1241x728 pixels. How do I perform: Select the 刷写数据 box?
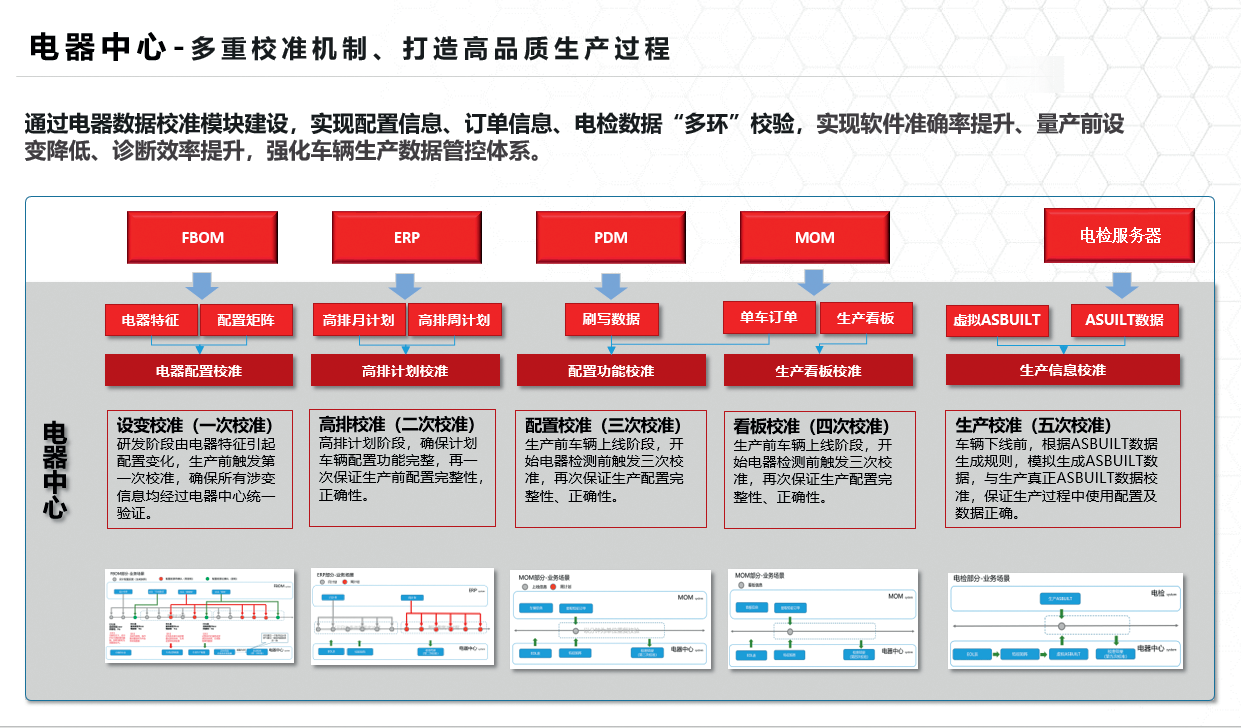[610, 319]
